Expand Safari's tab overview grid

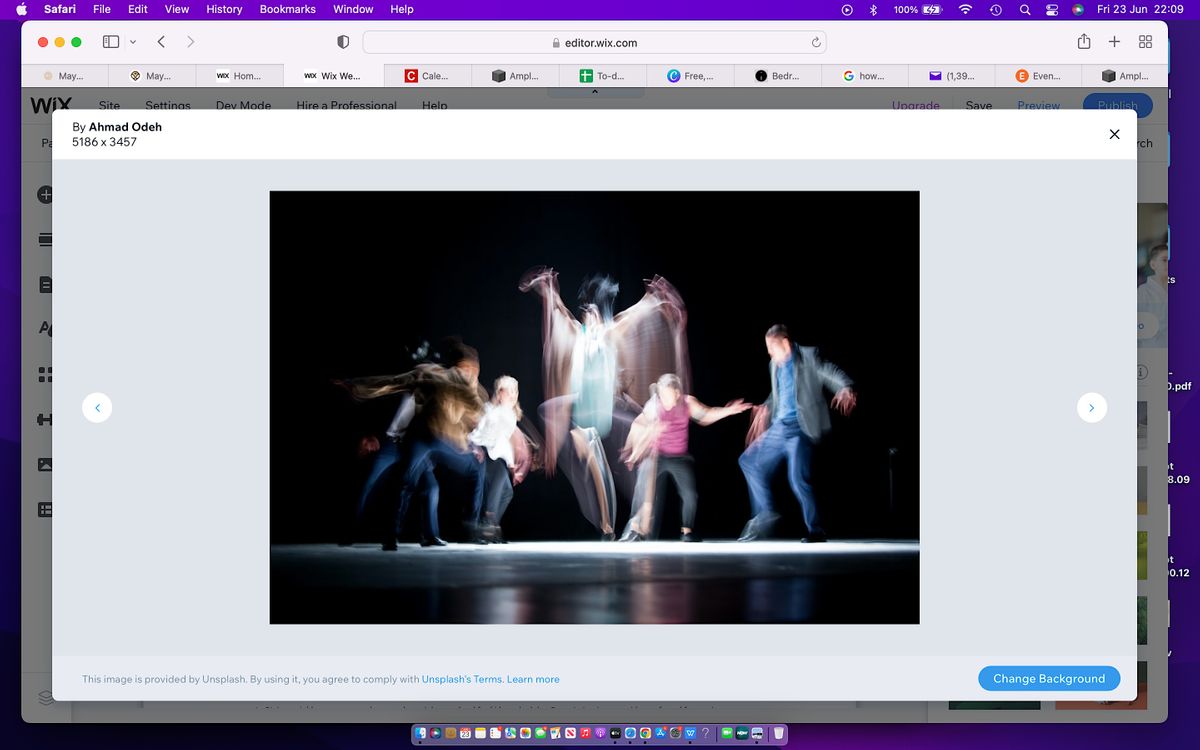[1146, 42]
